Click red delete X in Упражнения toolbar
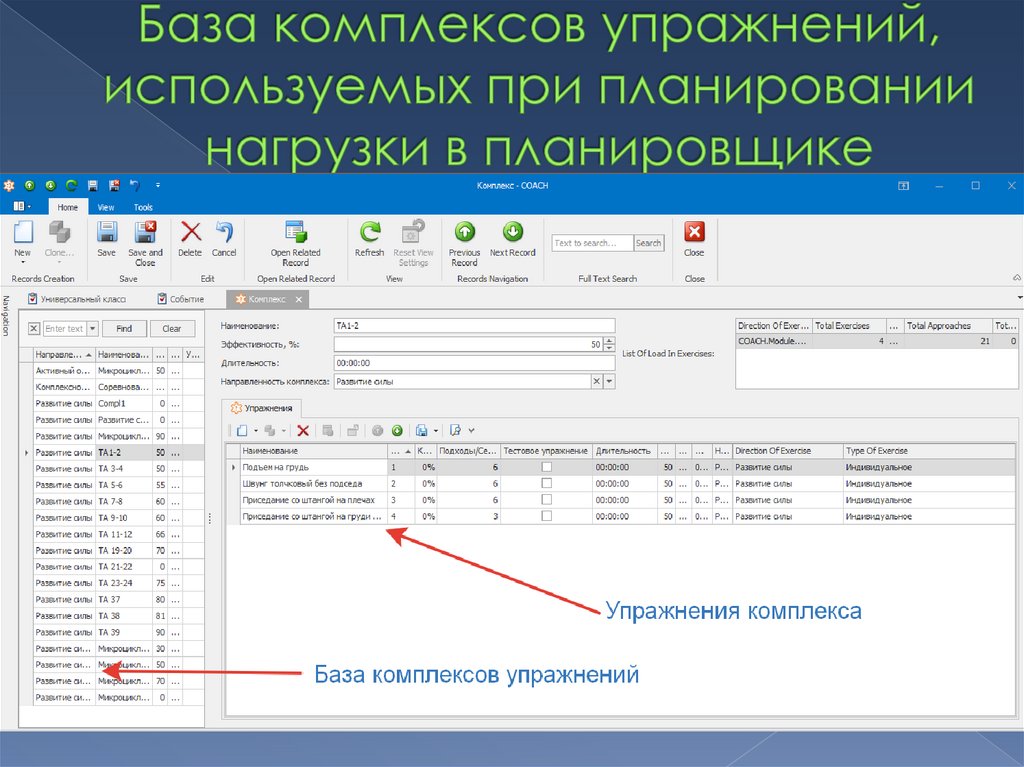The height and width of the screenshot is (767, 1024). pos(303,431)
